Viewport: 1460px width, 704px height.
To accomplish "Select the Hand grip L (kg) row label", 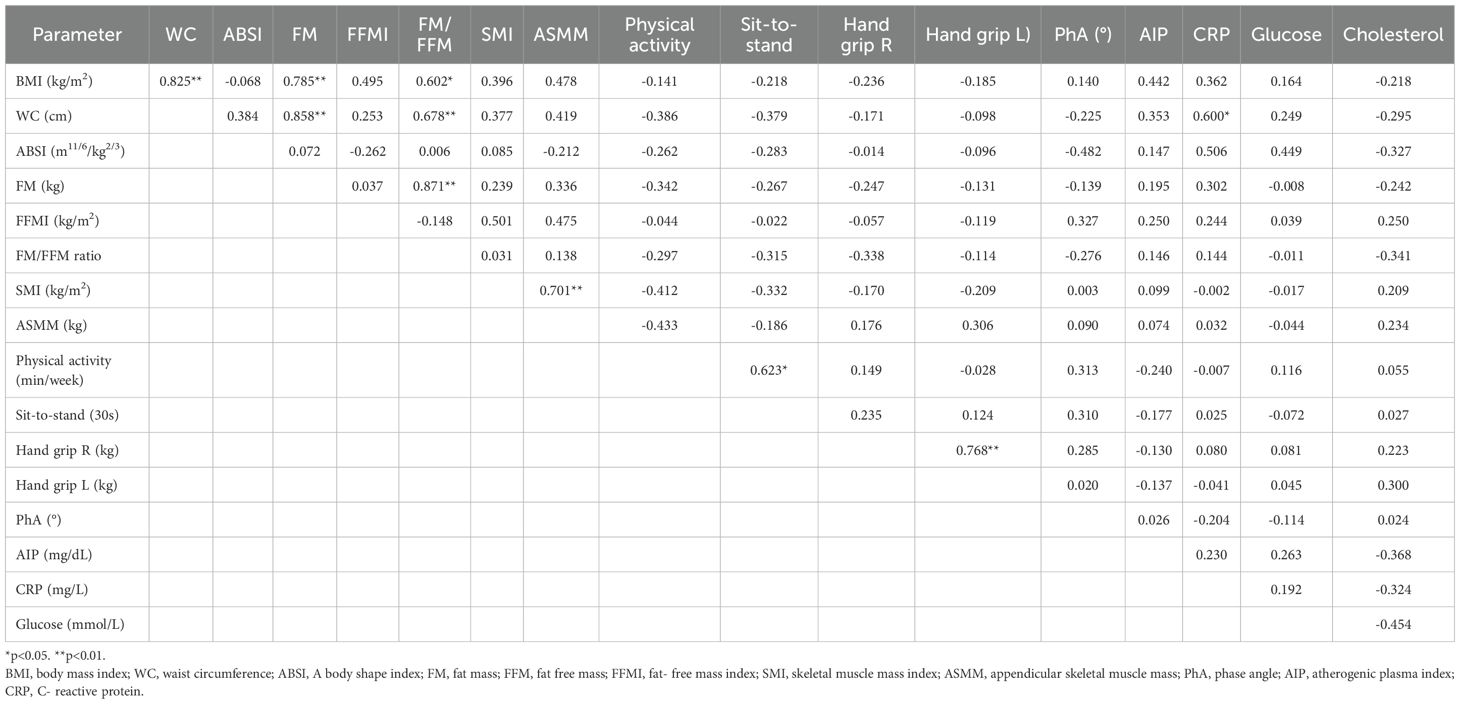I will pos(67,484).
